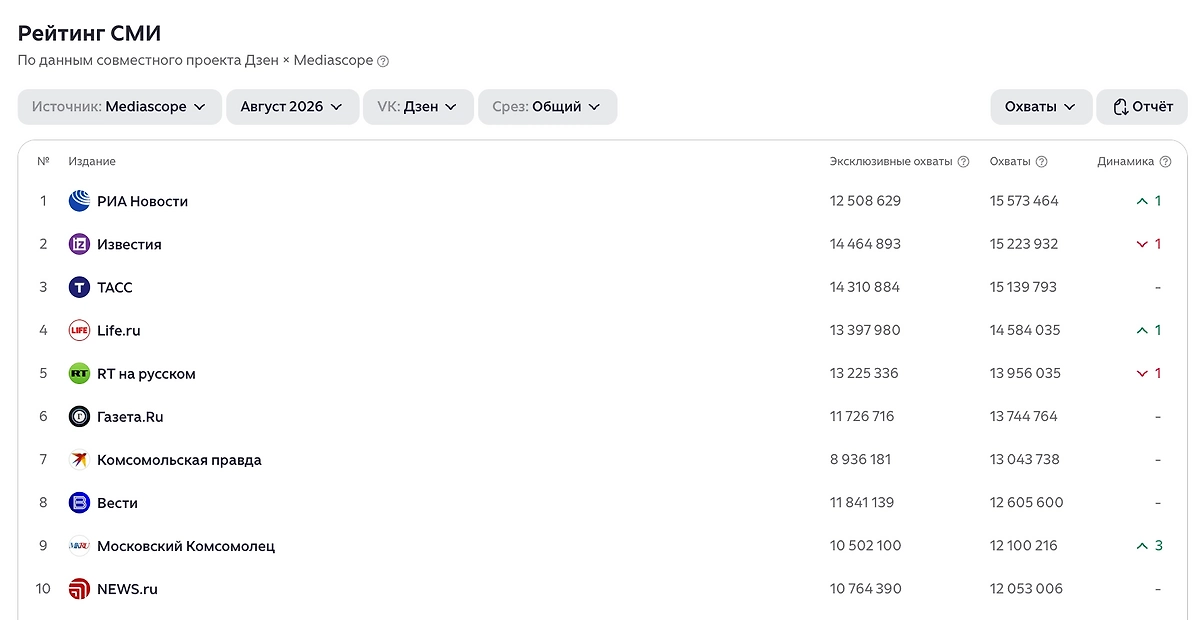The height and width of the screenshot is (620, 1200).
Task: Open Газета.Ru publication link
Action: 130,417
